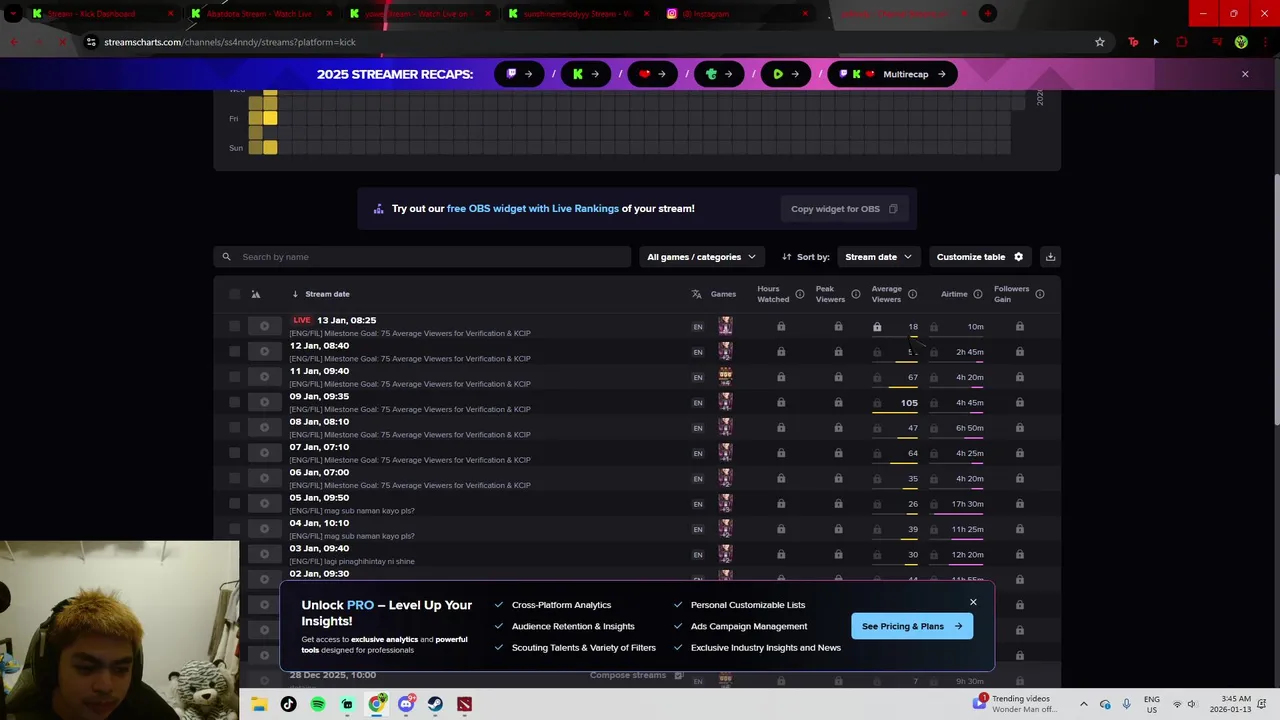Click the download table icon
The width and height of the screenshot is (1280, 720).
(x=1050, y=257)
